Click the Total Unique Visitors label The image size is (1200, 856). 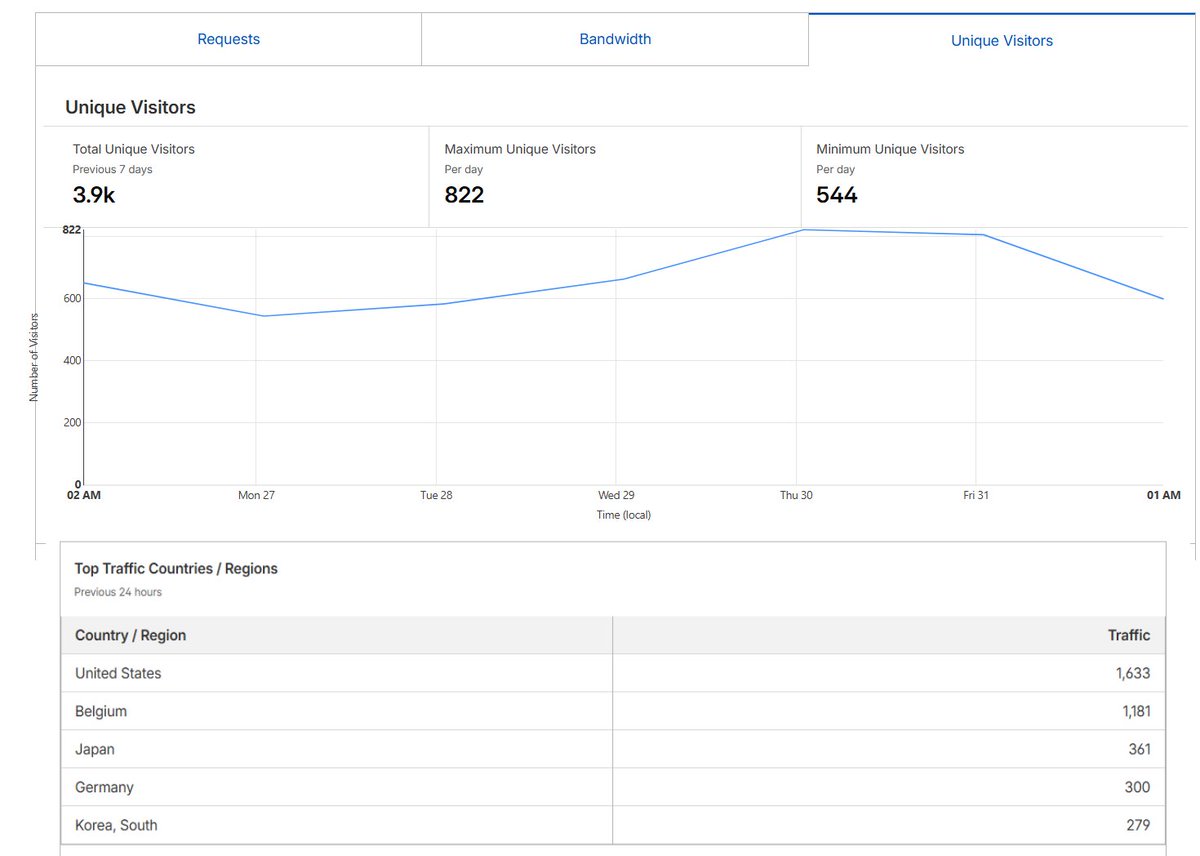coord(134,149)
